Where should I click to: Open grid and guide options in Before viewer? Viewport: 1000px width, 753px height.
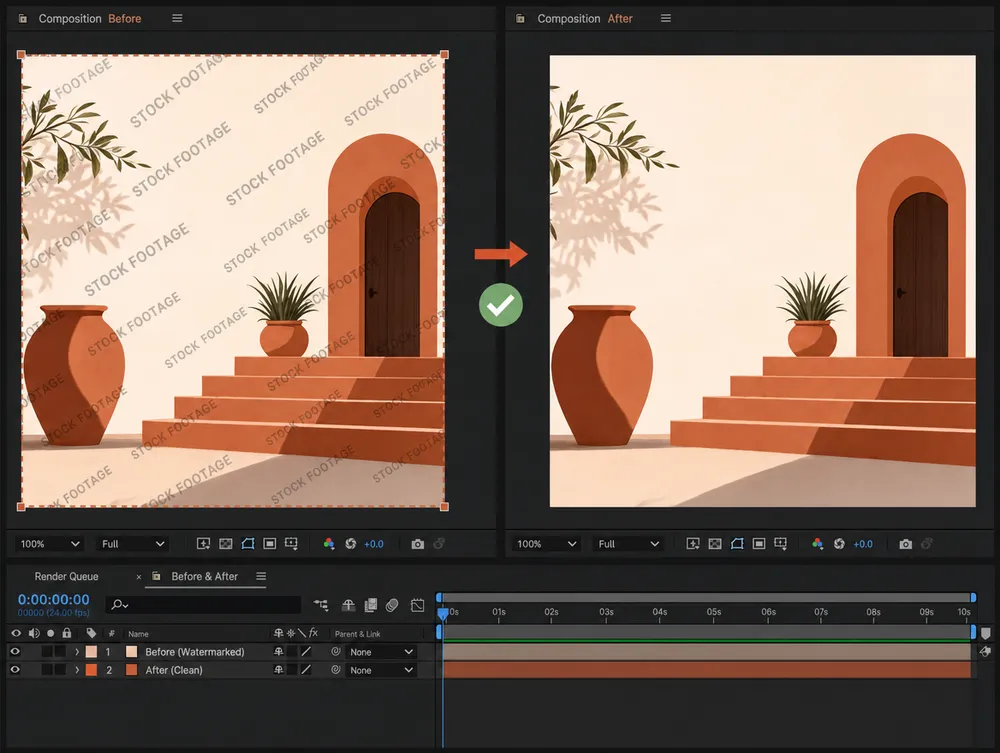point(291,544)
